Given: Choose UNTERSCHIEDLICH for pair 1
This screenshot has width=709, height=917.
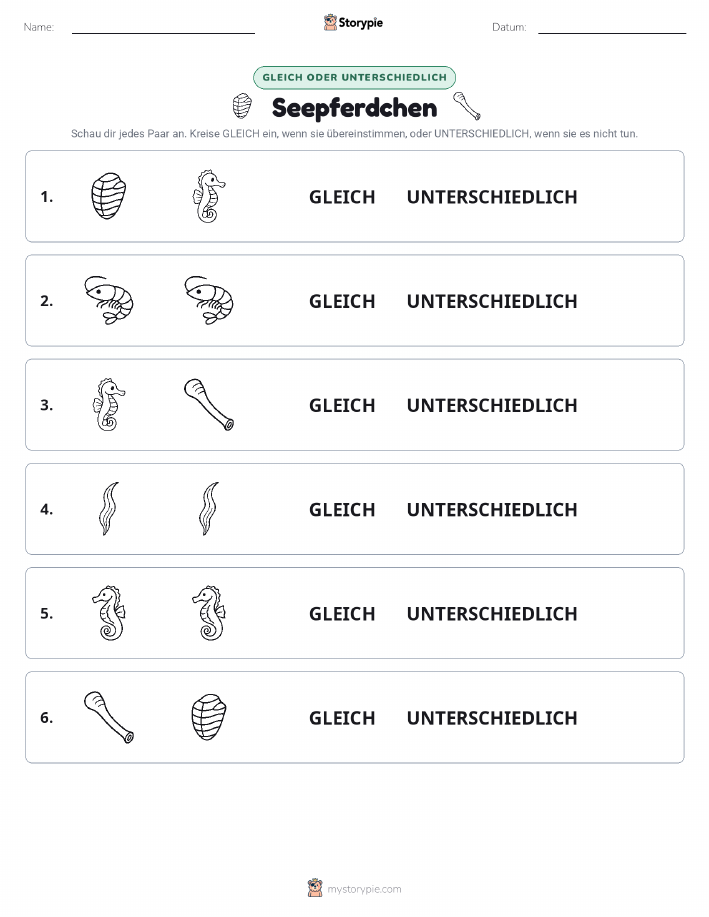Looking at the screenshot, I should pos(492,197).
